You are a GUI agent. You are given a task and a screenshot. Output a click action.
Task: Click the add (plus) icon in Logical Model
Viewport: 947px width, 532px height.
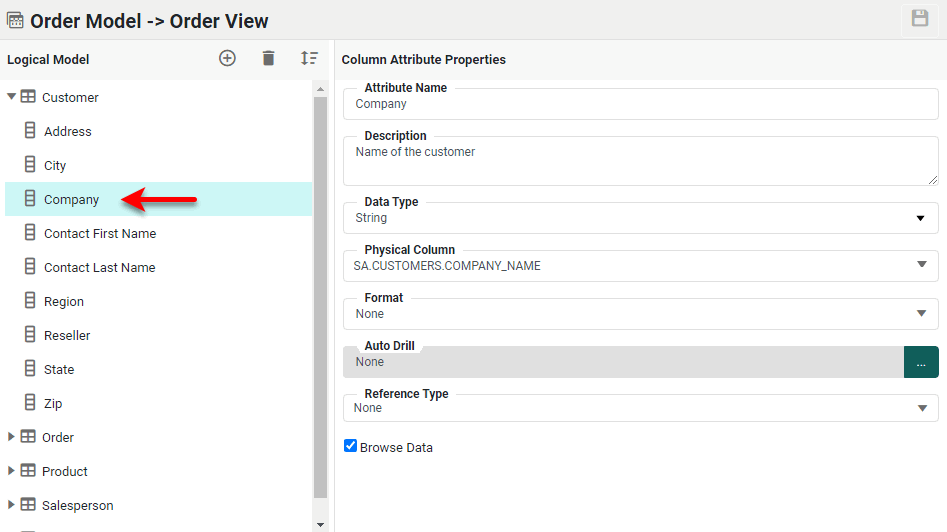[x=227, y=59]
